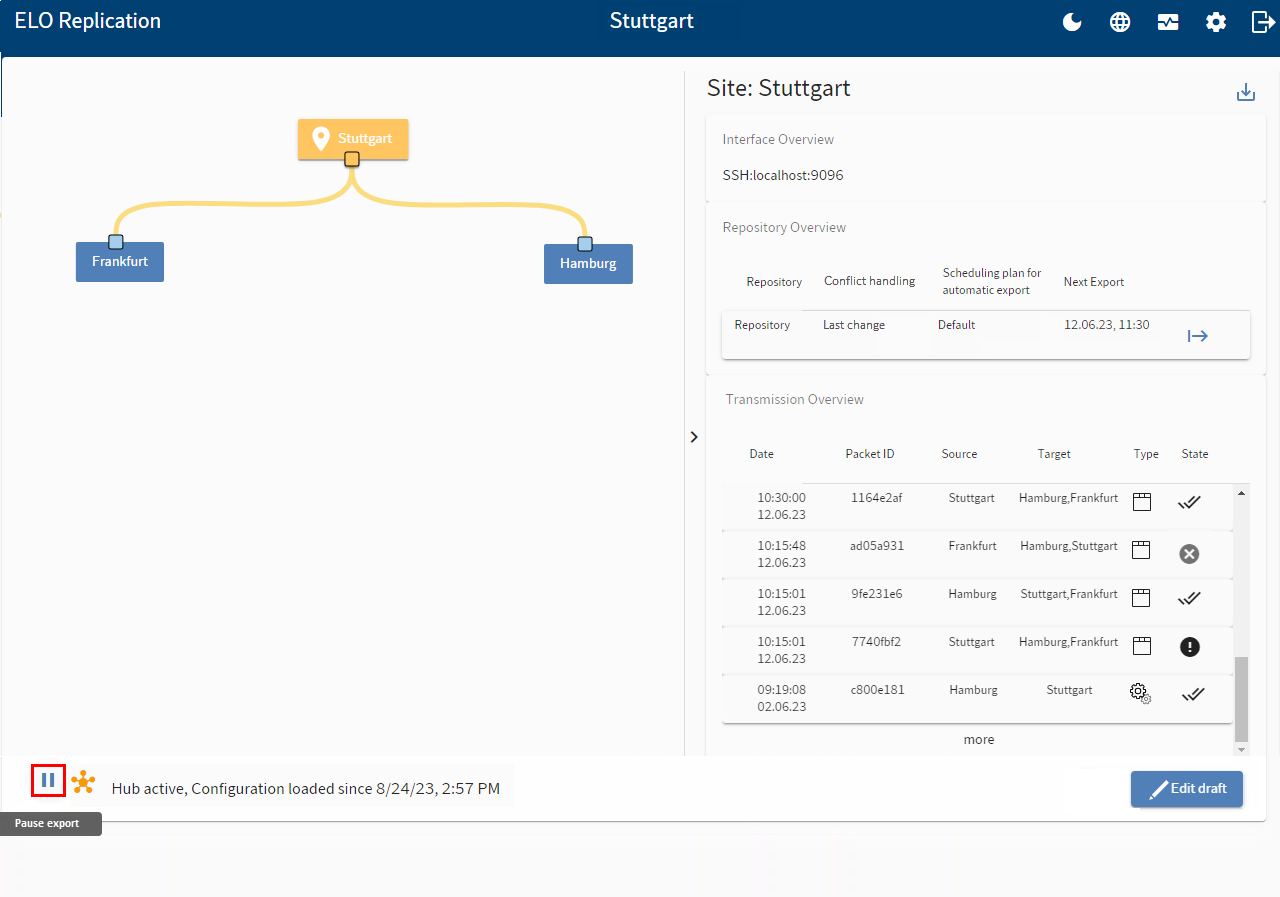Click packet type icon for 7740fbf2
This screenshot has height=897, width=1280.
pos(1142,646)
